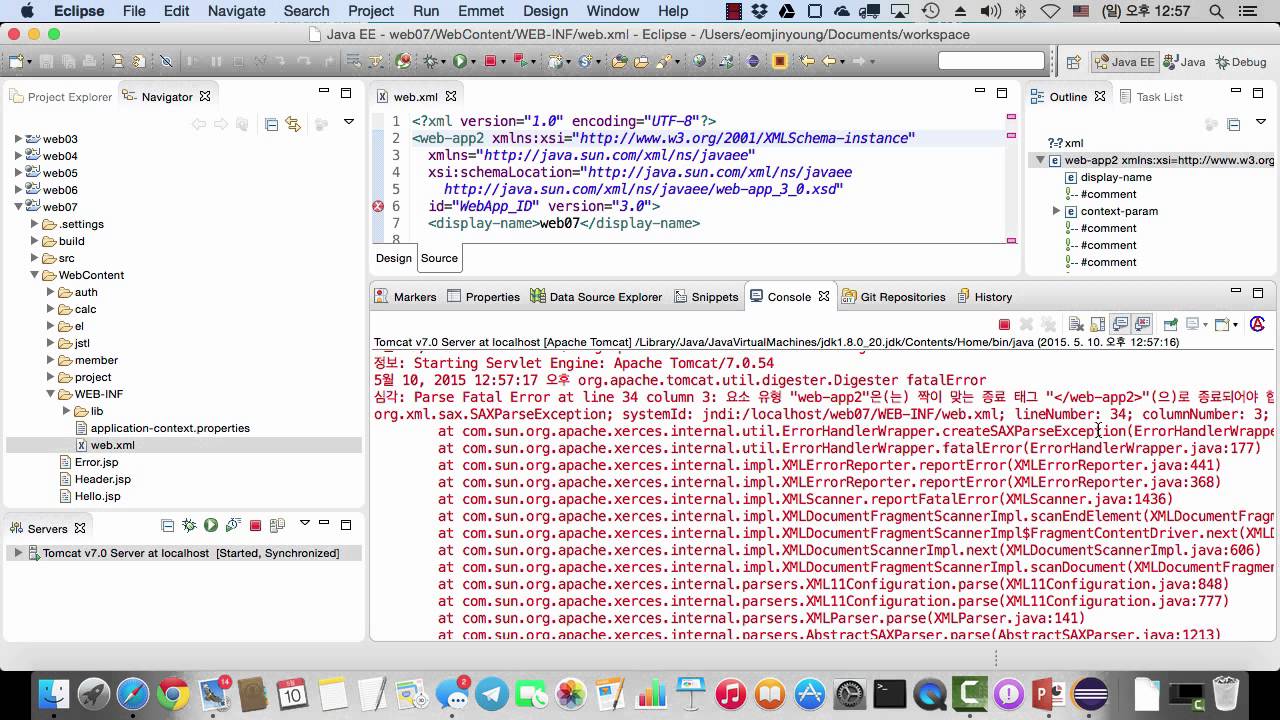Open Google Chrome from the Dock
Image resolution: width=1280 pixels, height=720 pixels.
(x=173, y=693)
